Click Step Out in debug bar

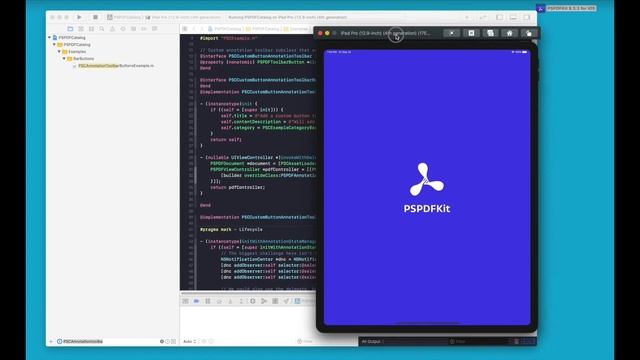point(241,301)
